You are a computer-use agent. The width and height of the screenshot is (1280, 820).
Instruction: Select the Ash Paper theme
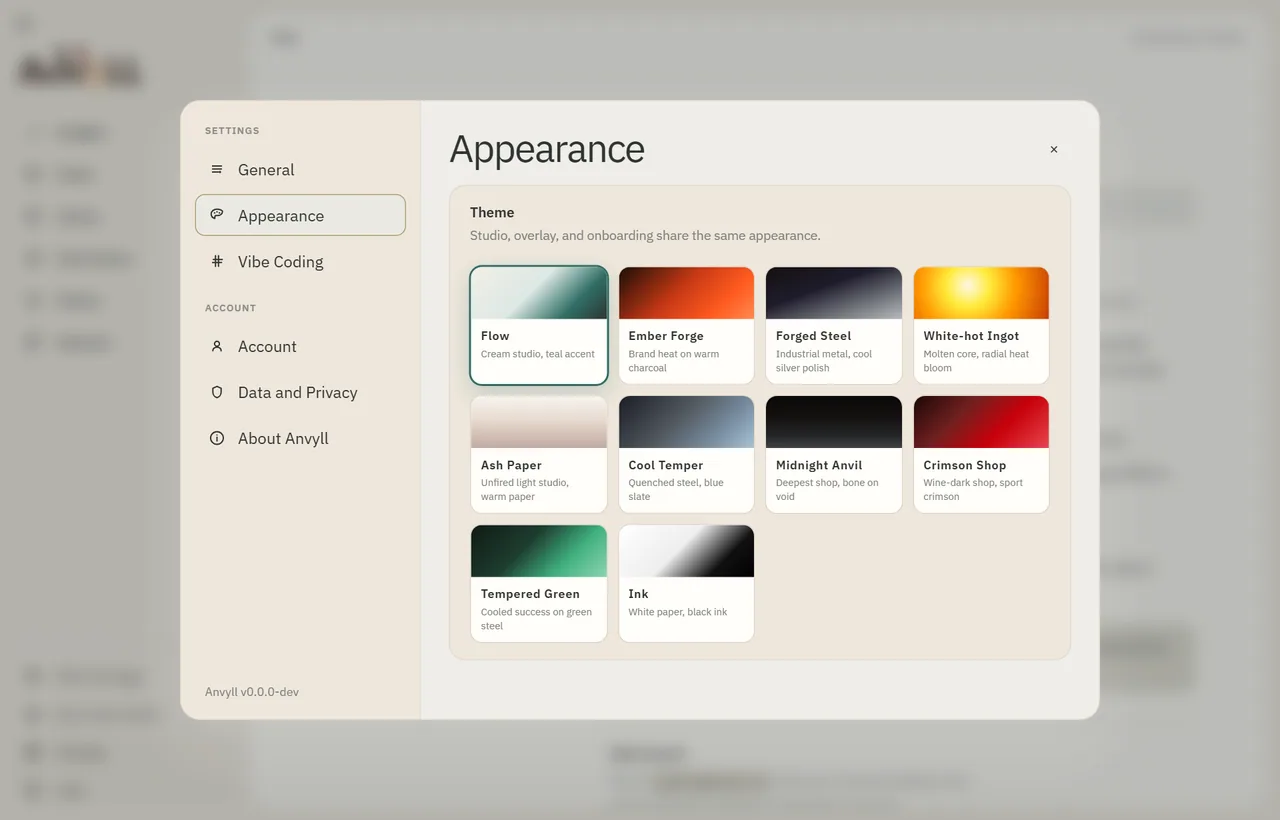539,454
